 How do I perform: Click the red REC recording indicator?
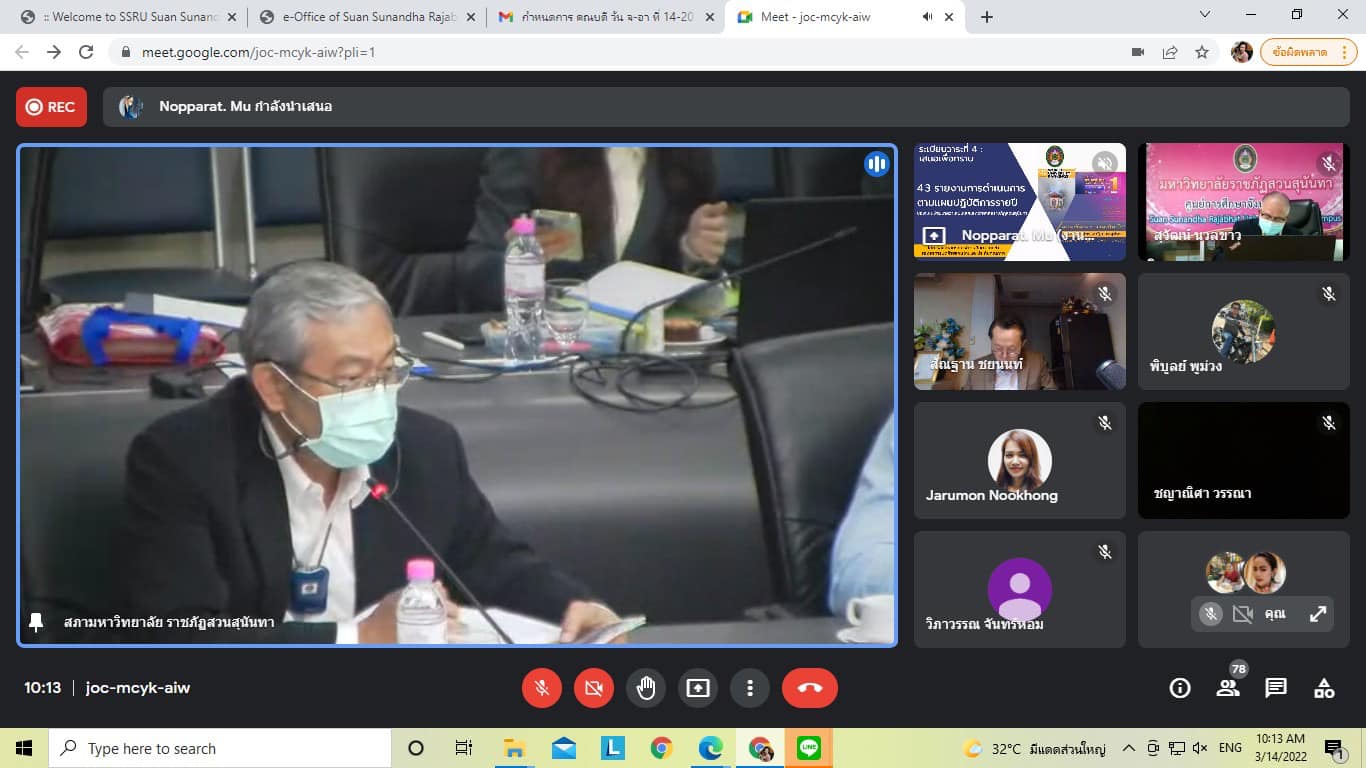point(51,107)
